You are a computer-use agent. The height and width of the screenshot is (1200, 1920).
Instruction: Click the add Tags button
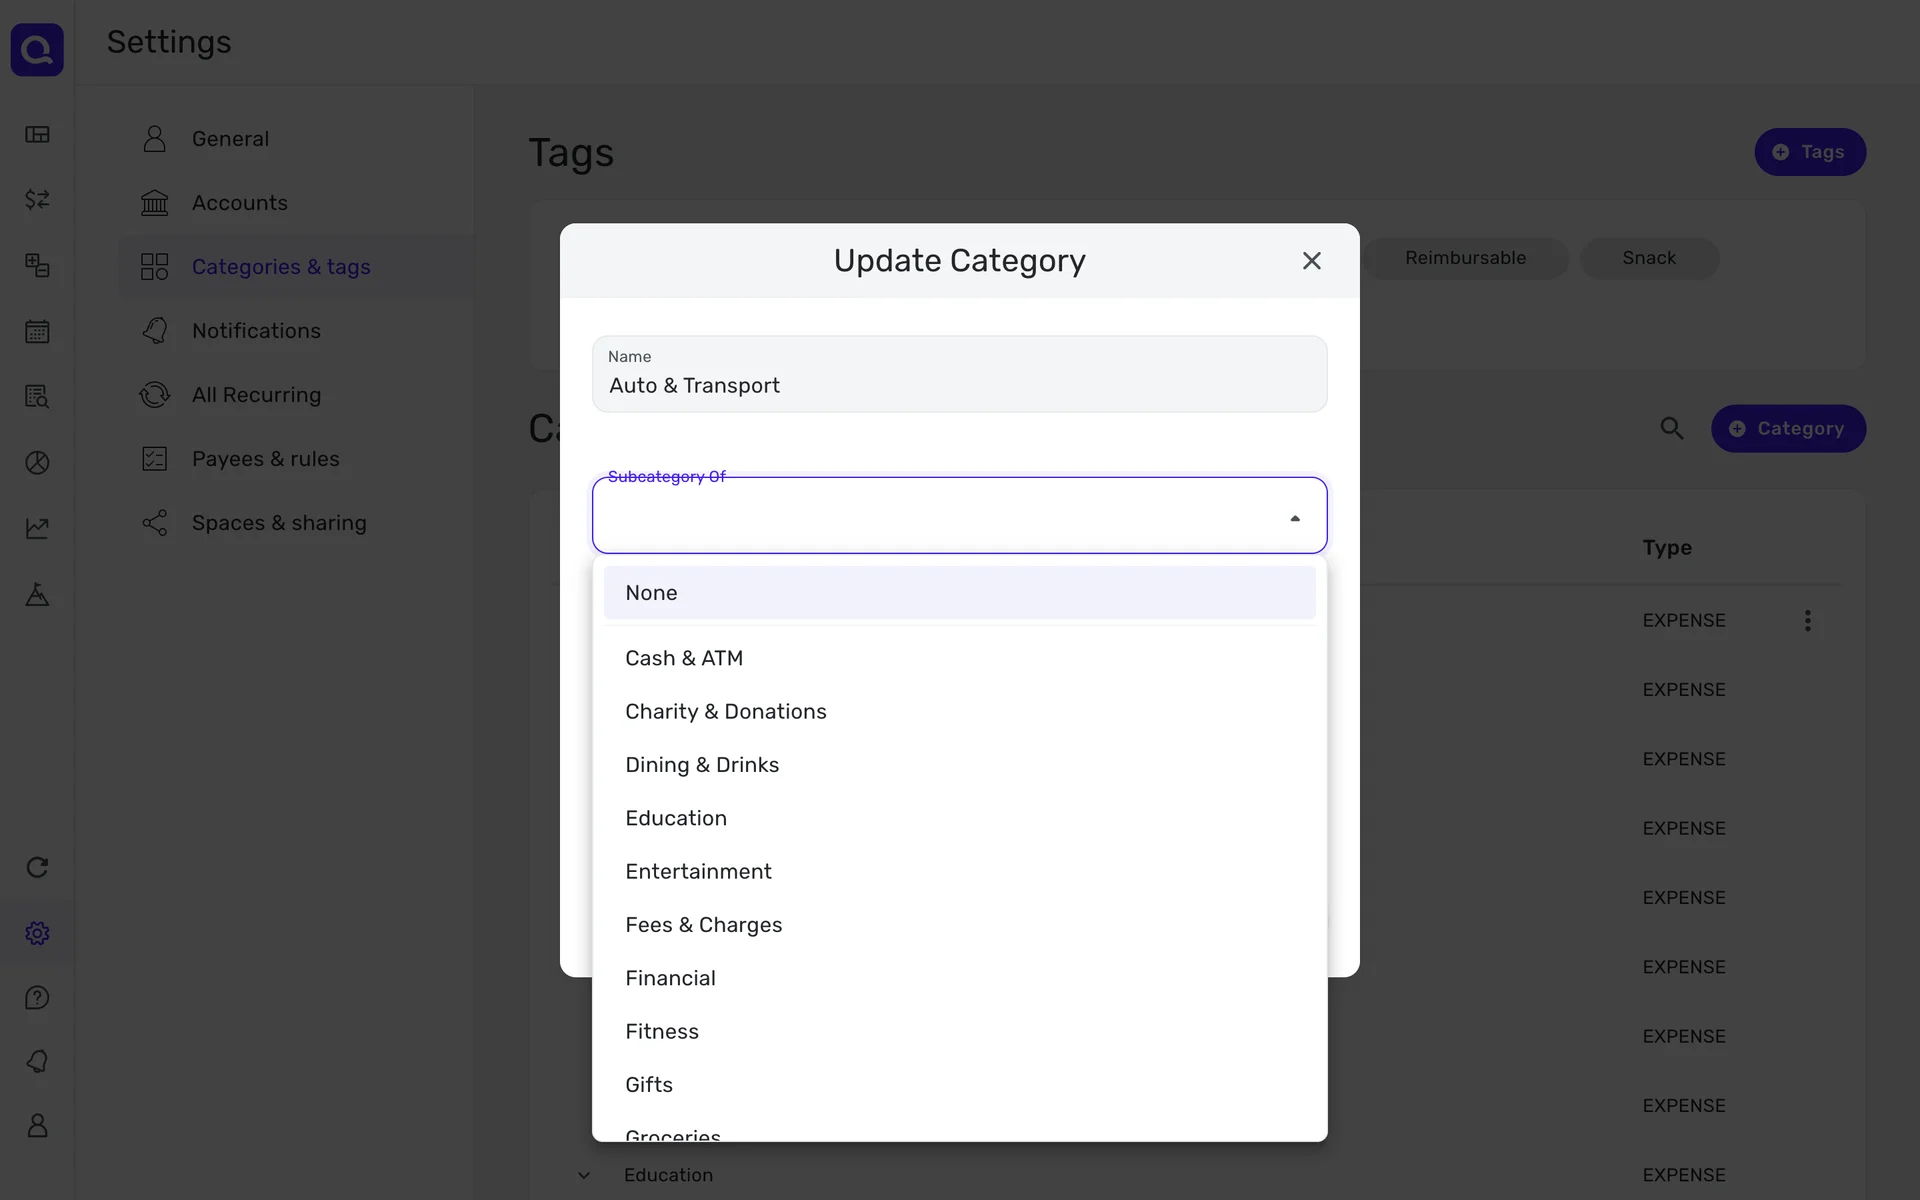click(1809, 152)
